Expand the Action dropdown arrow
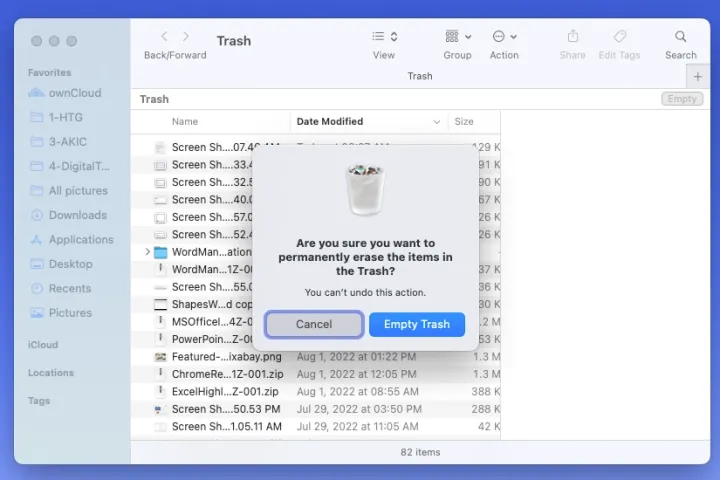Viewport: 720px width, 480px height. tap(513, 37)
